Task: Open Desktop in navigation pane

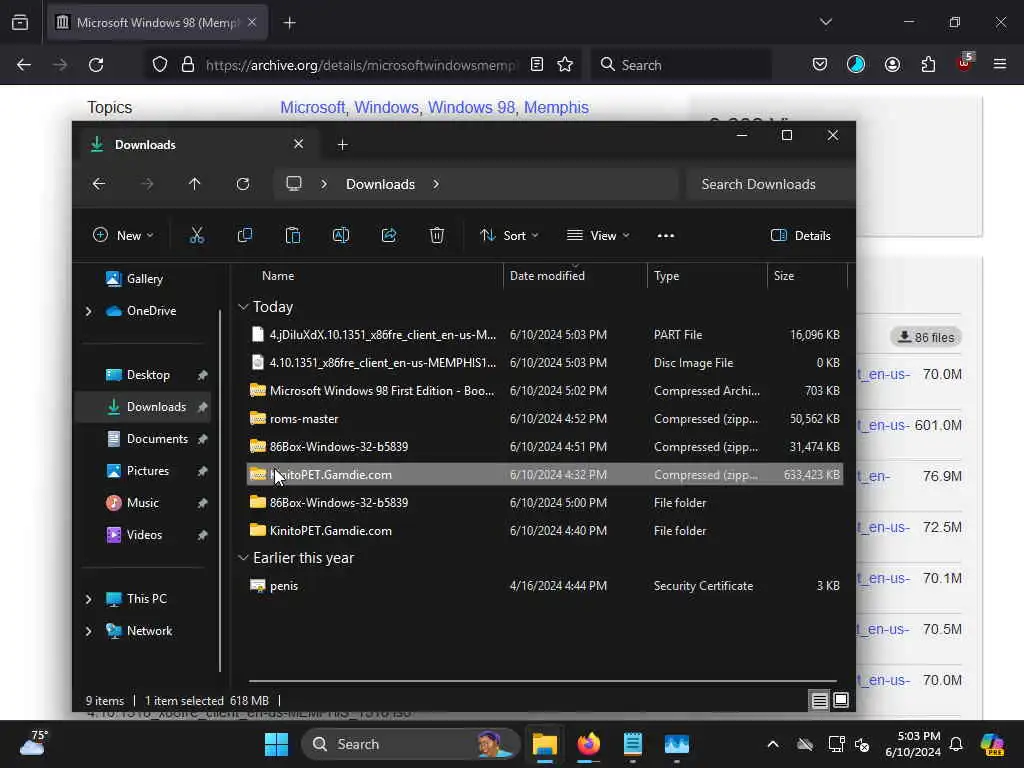Action: pos(148,375)
